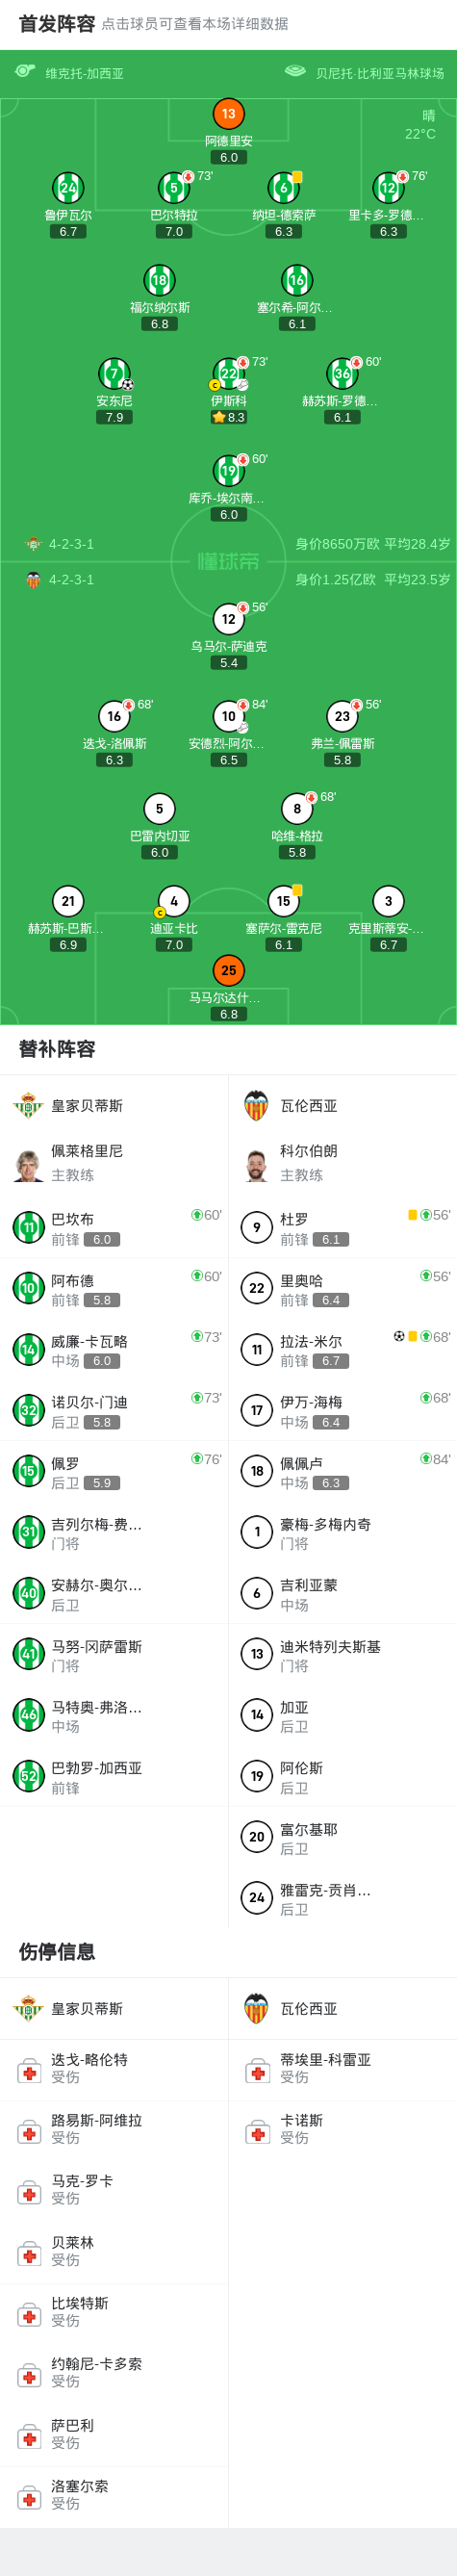
Task: Click coach 科尔伯朗 portrait
Action: click(x=257, y=1165)
